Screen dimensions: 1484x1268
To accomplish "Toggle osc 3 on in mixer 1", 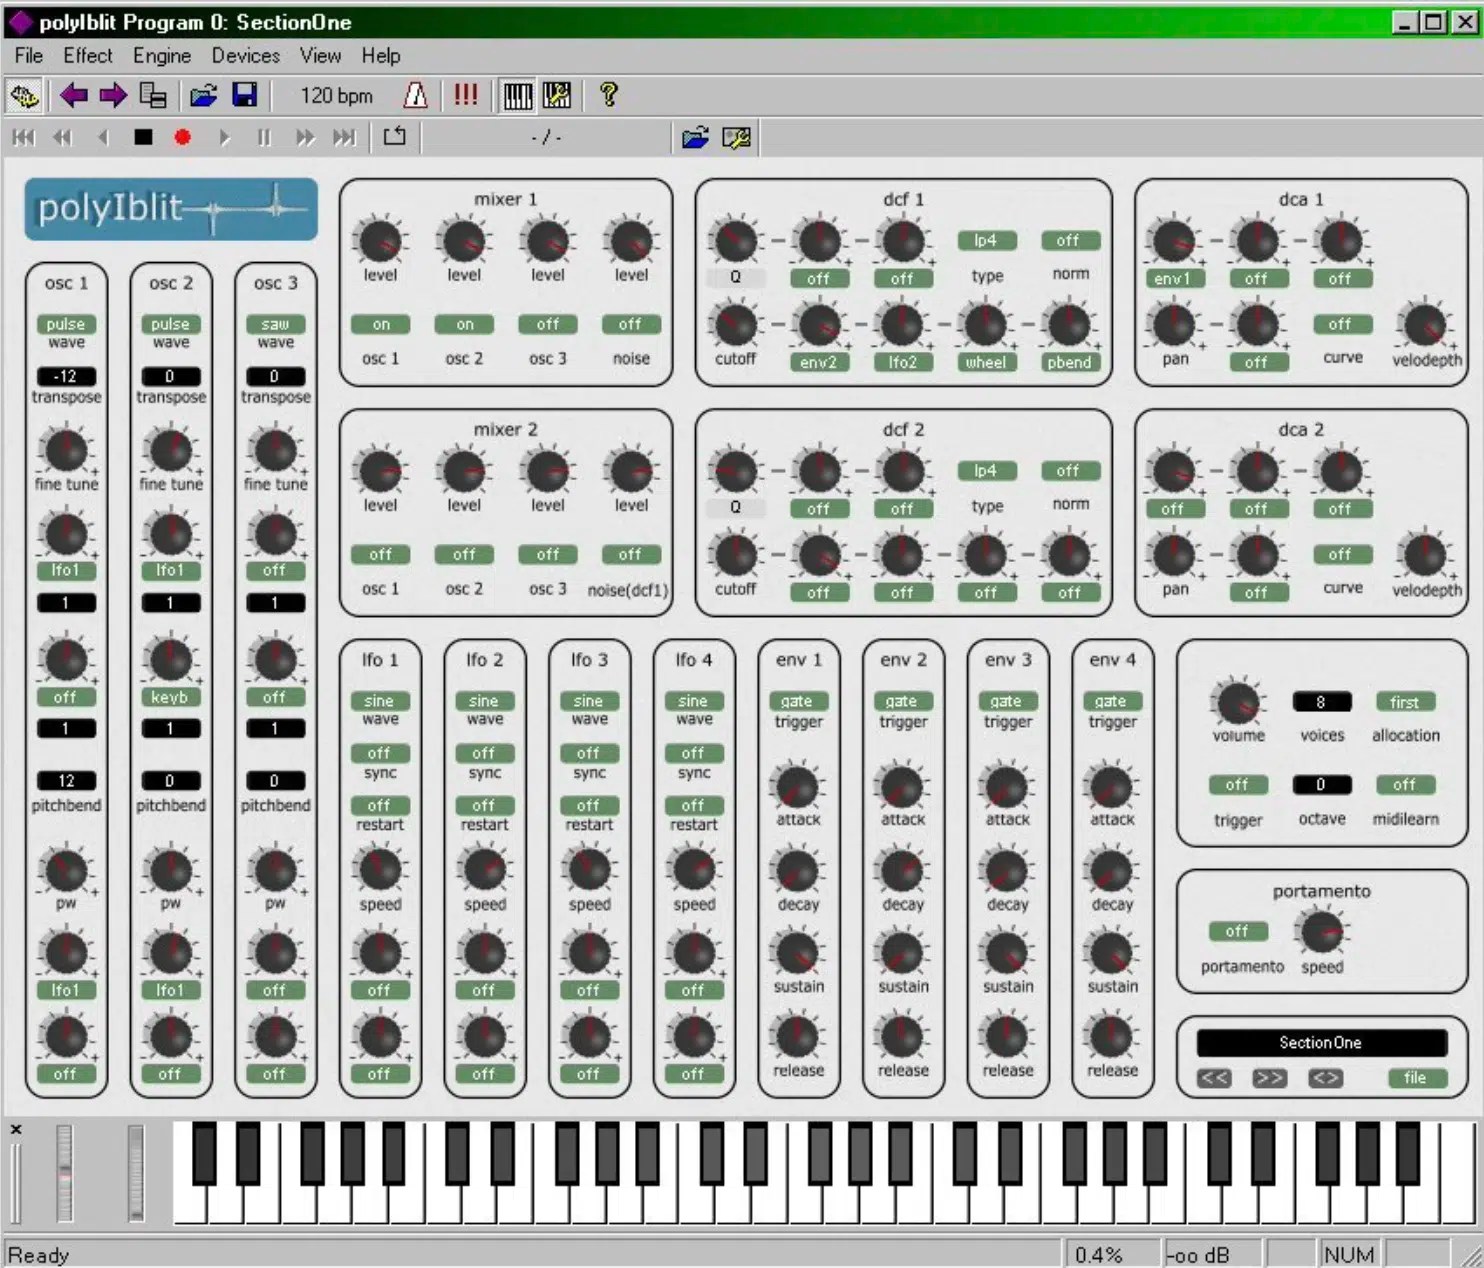I will pos(547,324).
